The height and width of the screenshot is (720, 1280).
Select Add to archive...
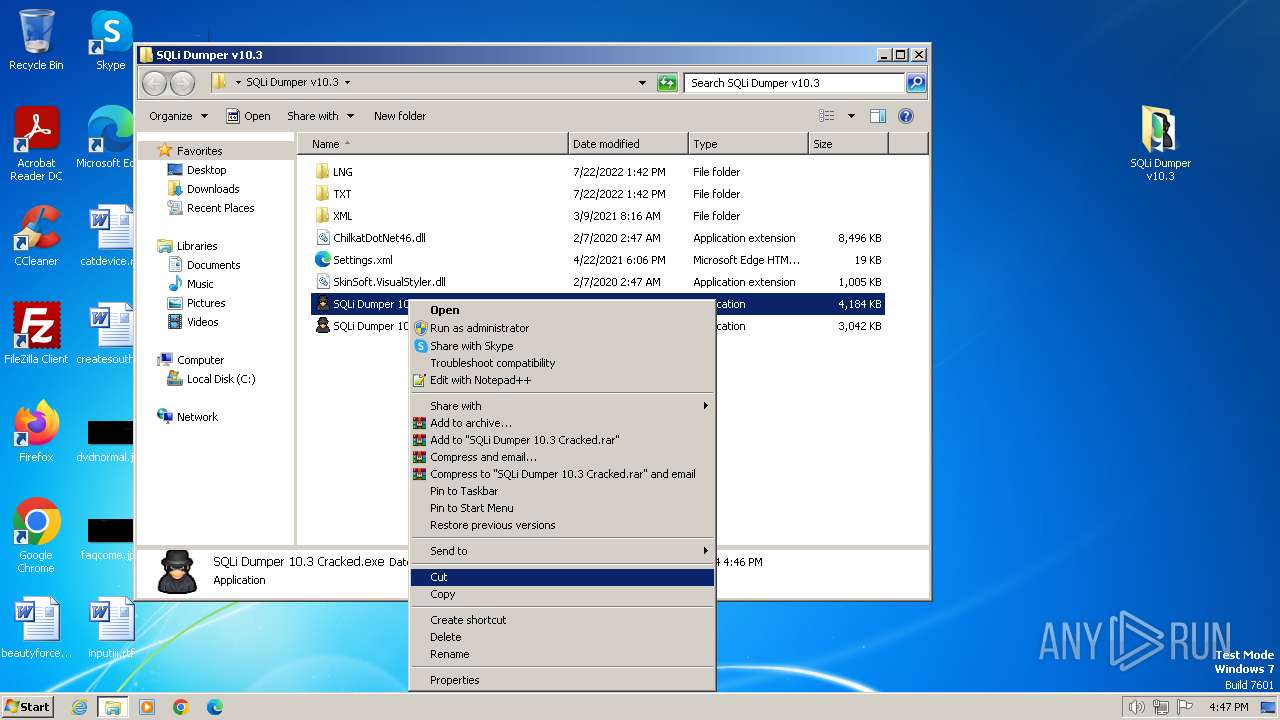[562, 423]
